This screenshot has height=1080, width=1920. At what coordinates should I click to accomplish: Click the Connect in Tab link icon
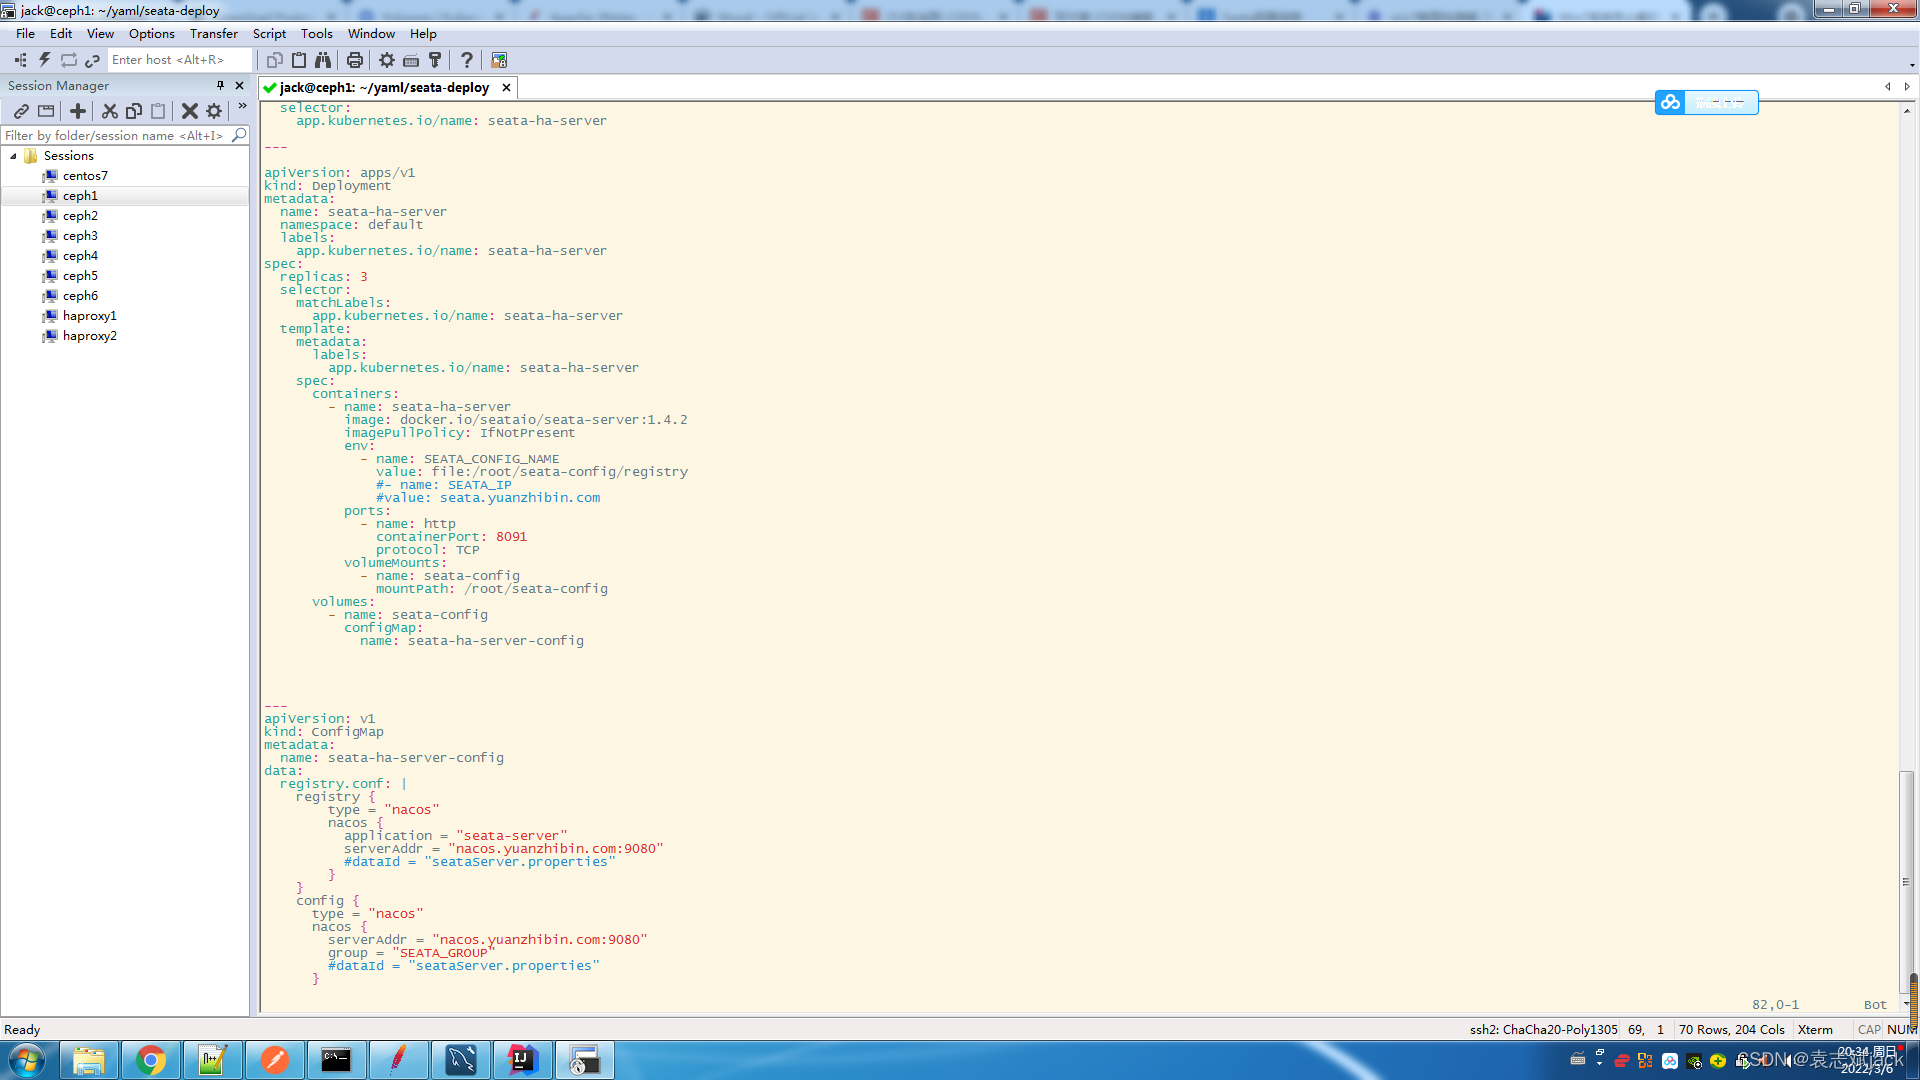[92, 60]
